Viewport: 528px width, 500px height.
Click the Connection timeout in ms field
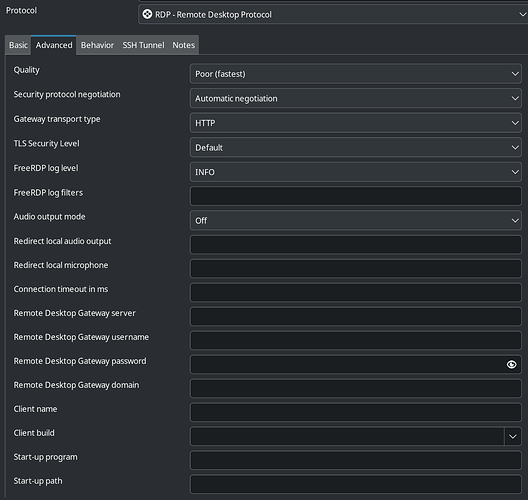pyautogui.click(x=356, y=292)
